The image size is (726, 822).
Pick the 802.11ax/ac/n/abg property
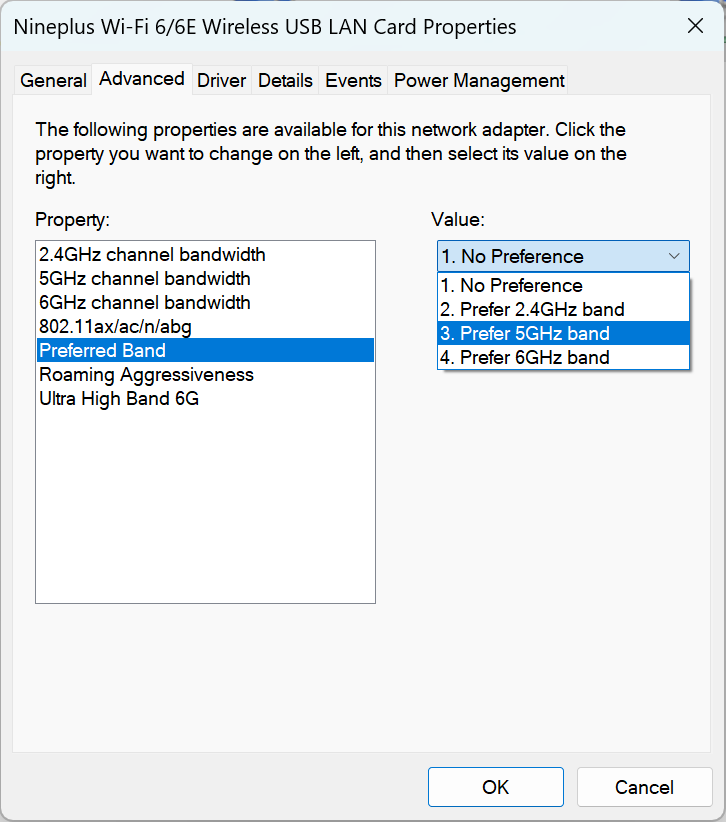click(205, 327)
